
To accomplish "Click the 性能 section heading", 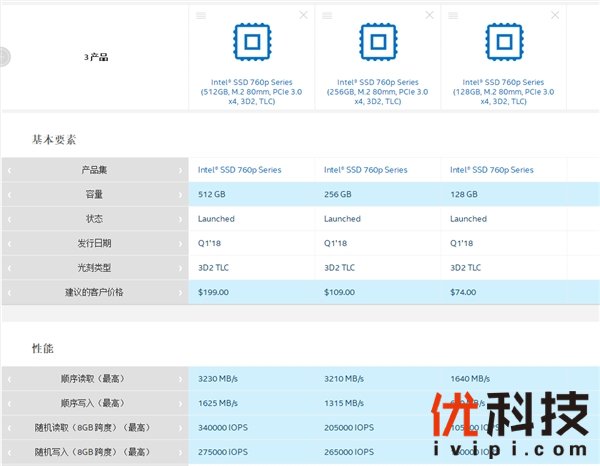I will point(42,349).
